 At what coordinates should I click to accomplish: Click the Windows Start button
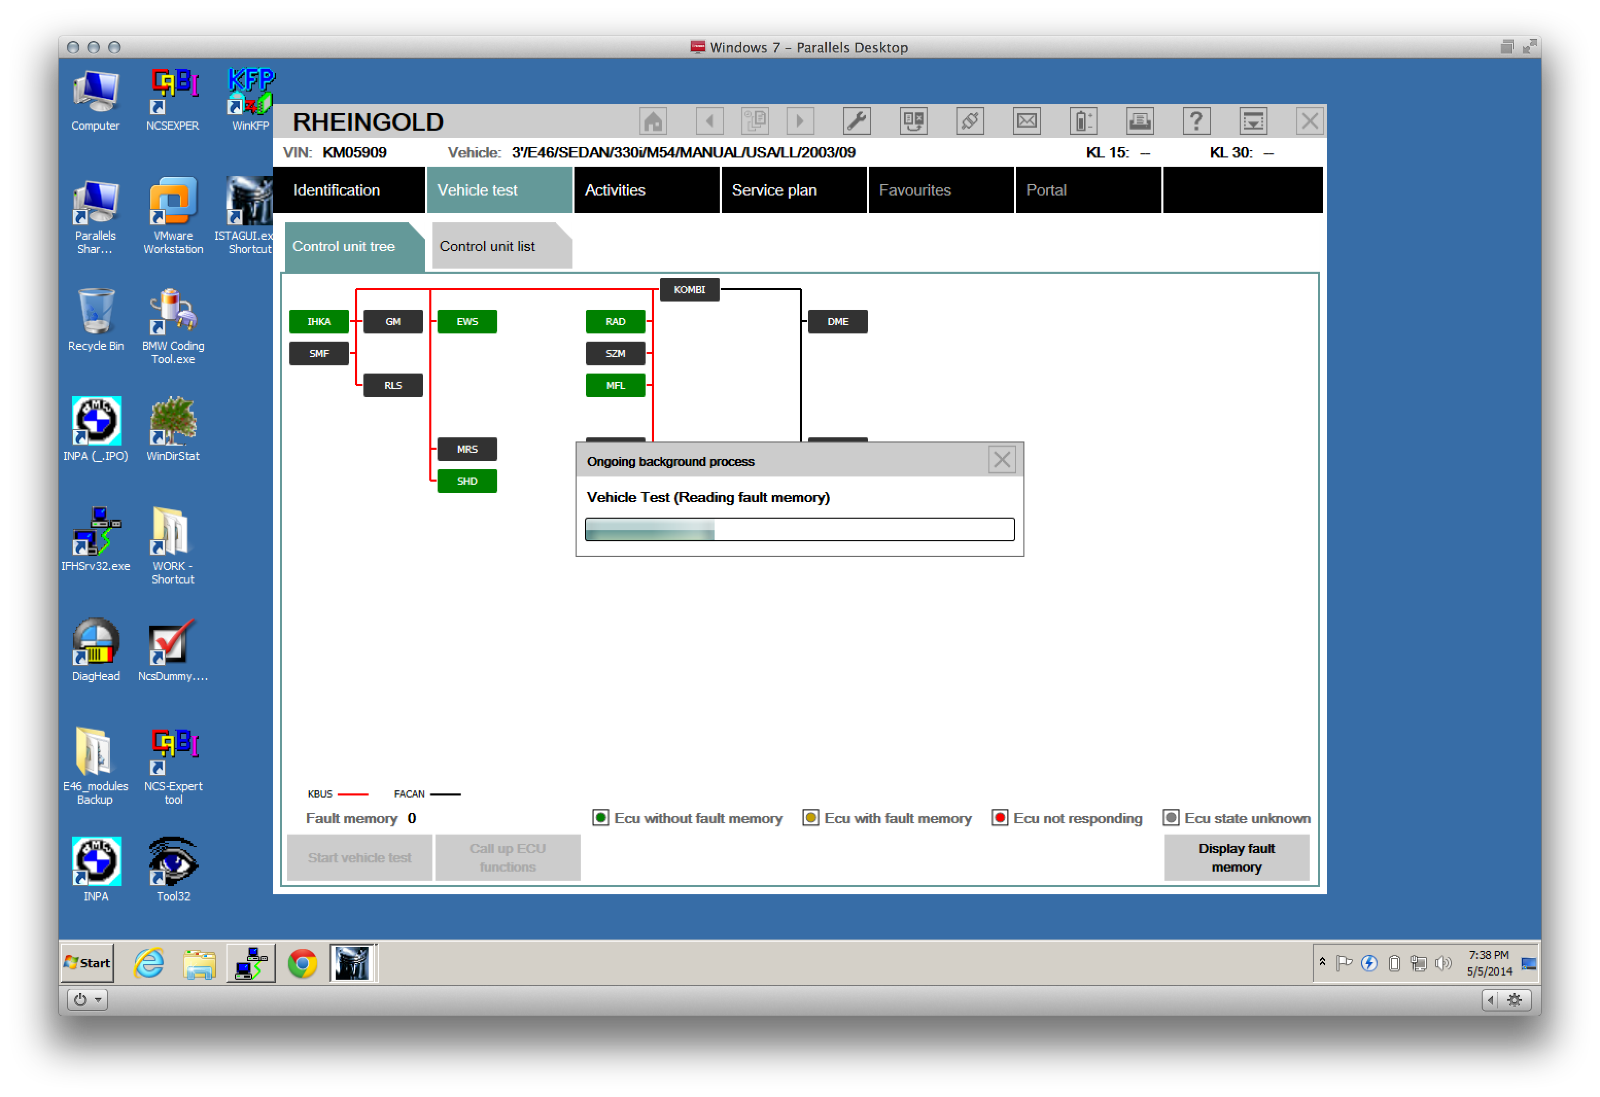(x=88, y=963)
